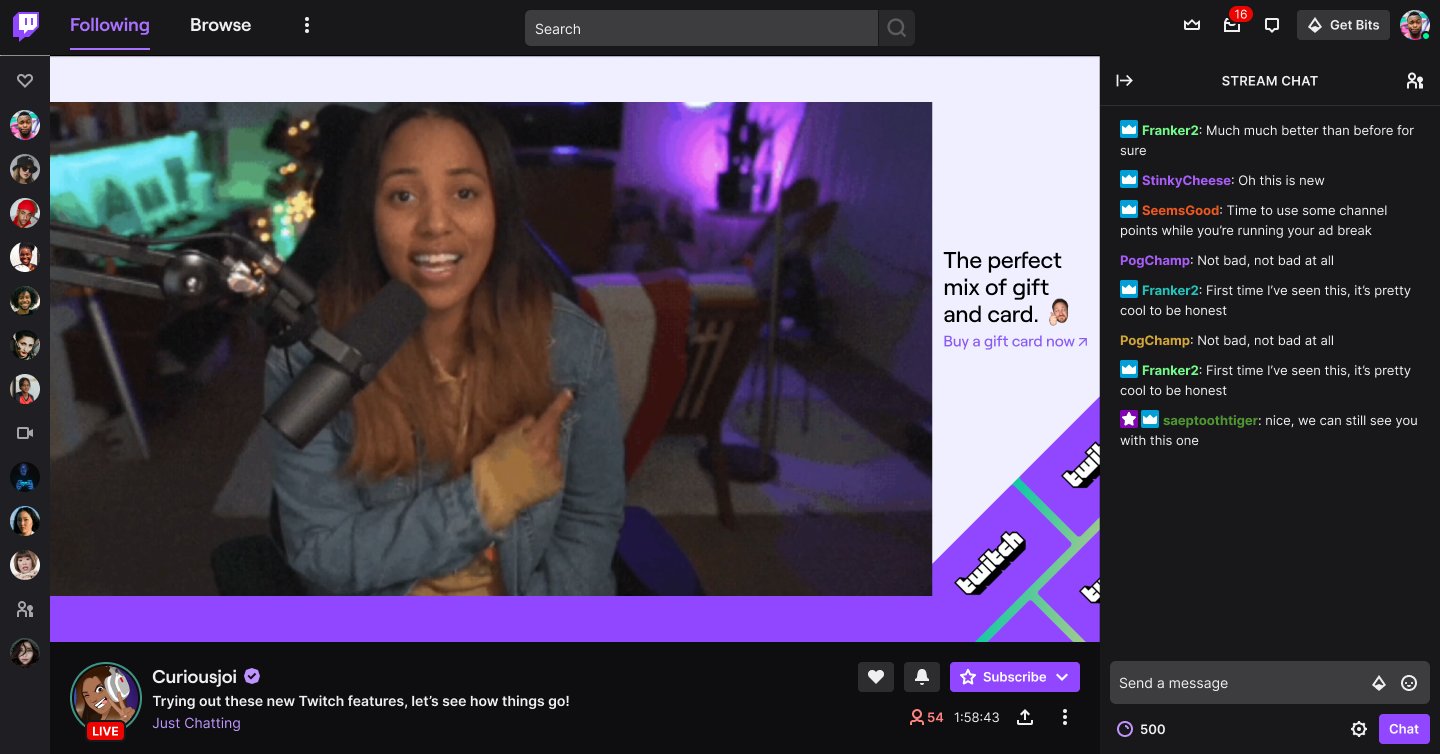Screen dimensions: 1440x754
Task: Toggle the notification bell button
Action: point(922,677)
